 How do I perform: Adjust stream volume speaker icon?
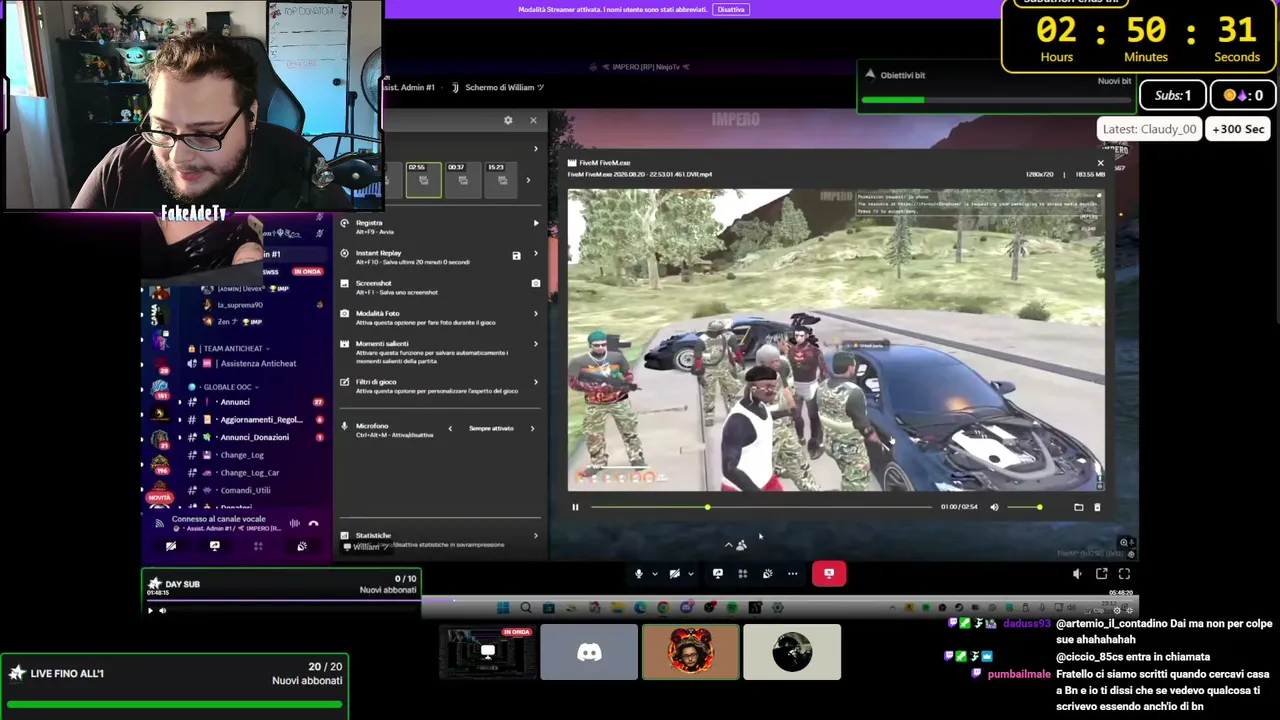1077,574
